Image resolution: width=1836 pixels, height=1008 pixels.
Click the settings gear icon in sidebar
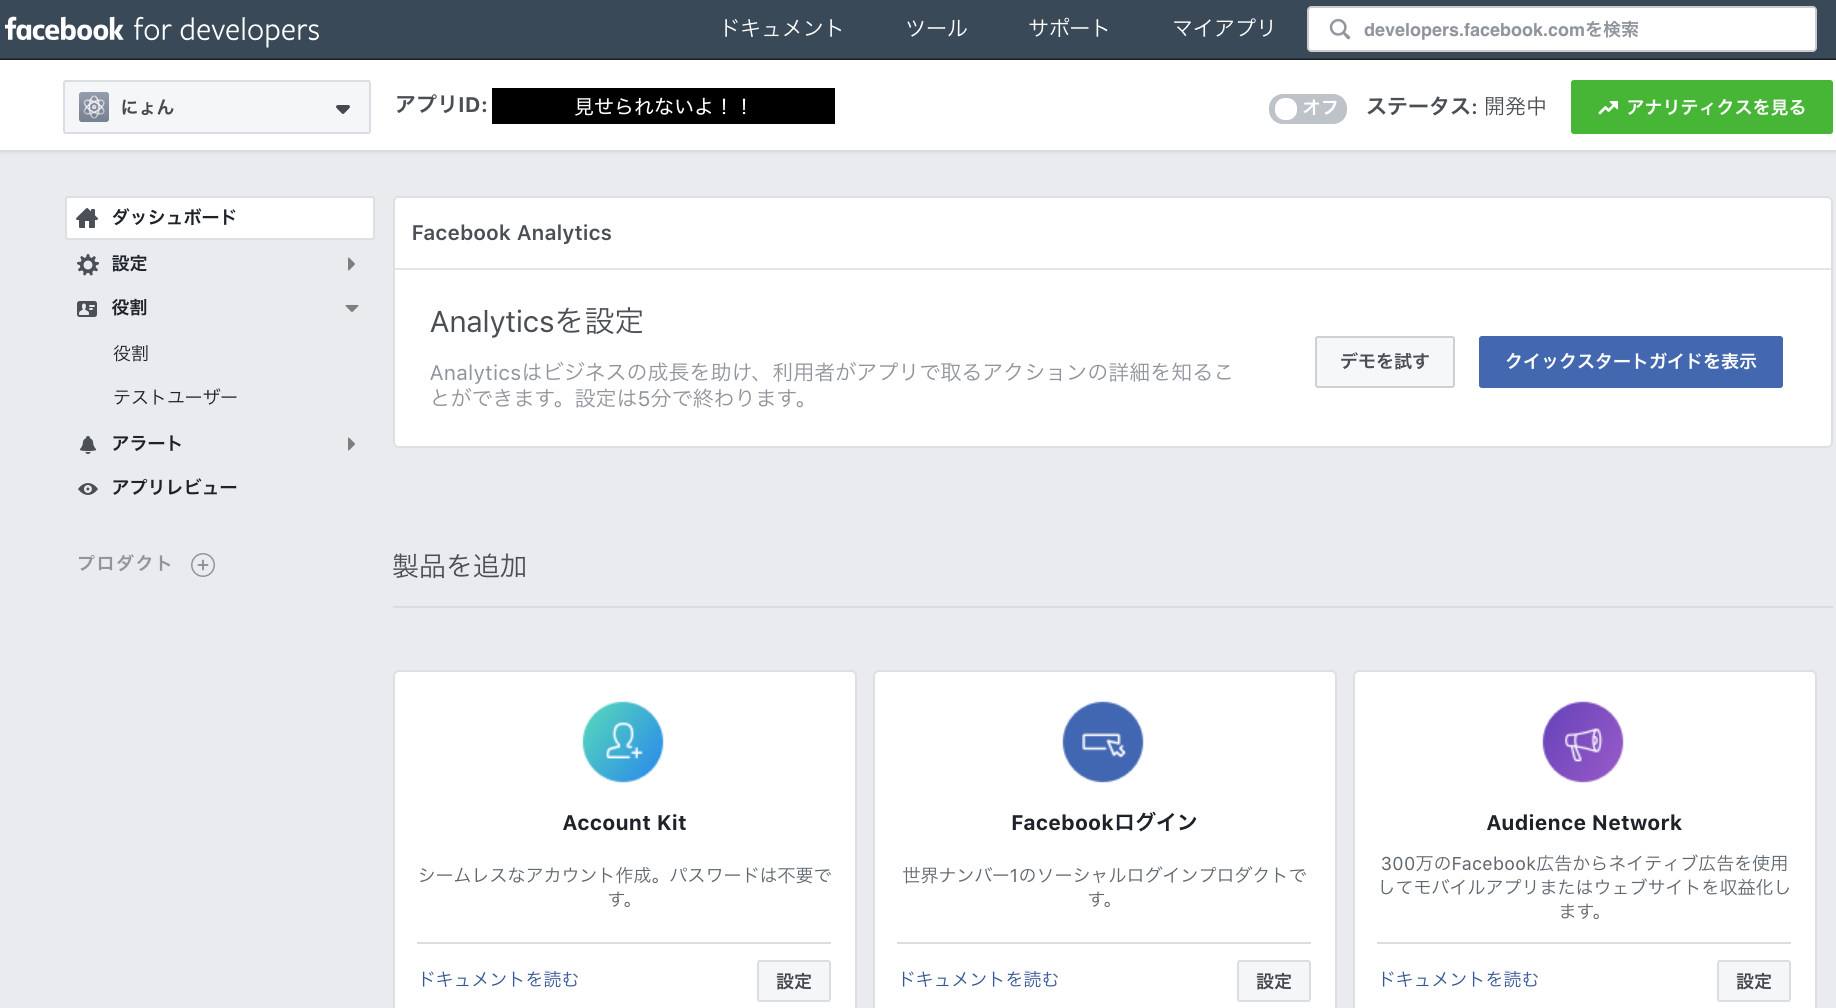point(88,264)
